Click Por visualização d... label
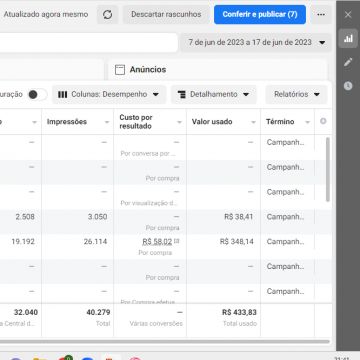This screenshot has width=360, height=360. pyautogui.click(x=149, y=203)
